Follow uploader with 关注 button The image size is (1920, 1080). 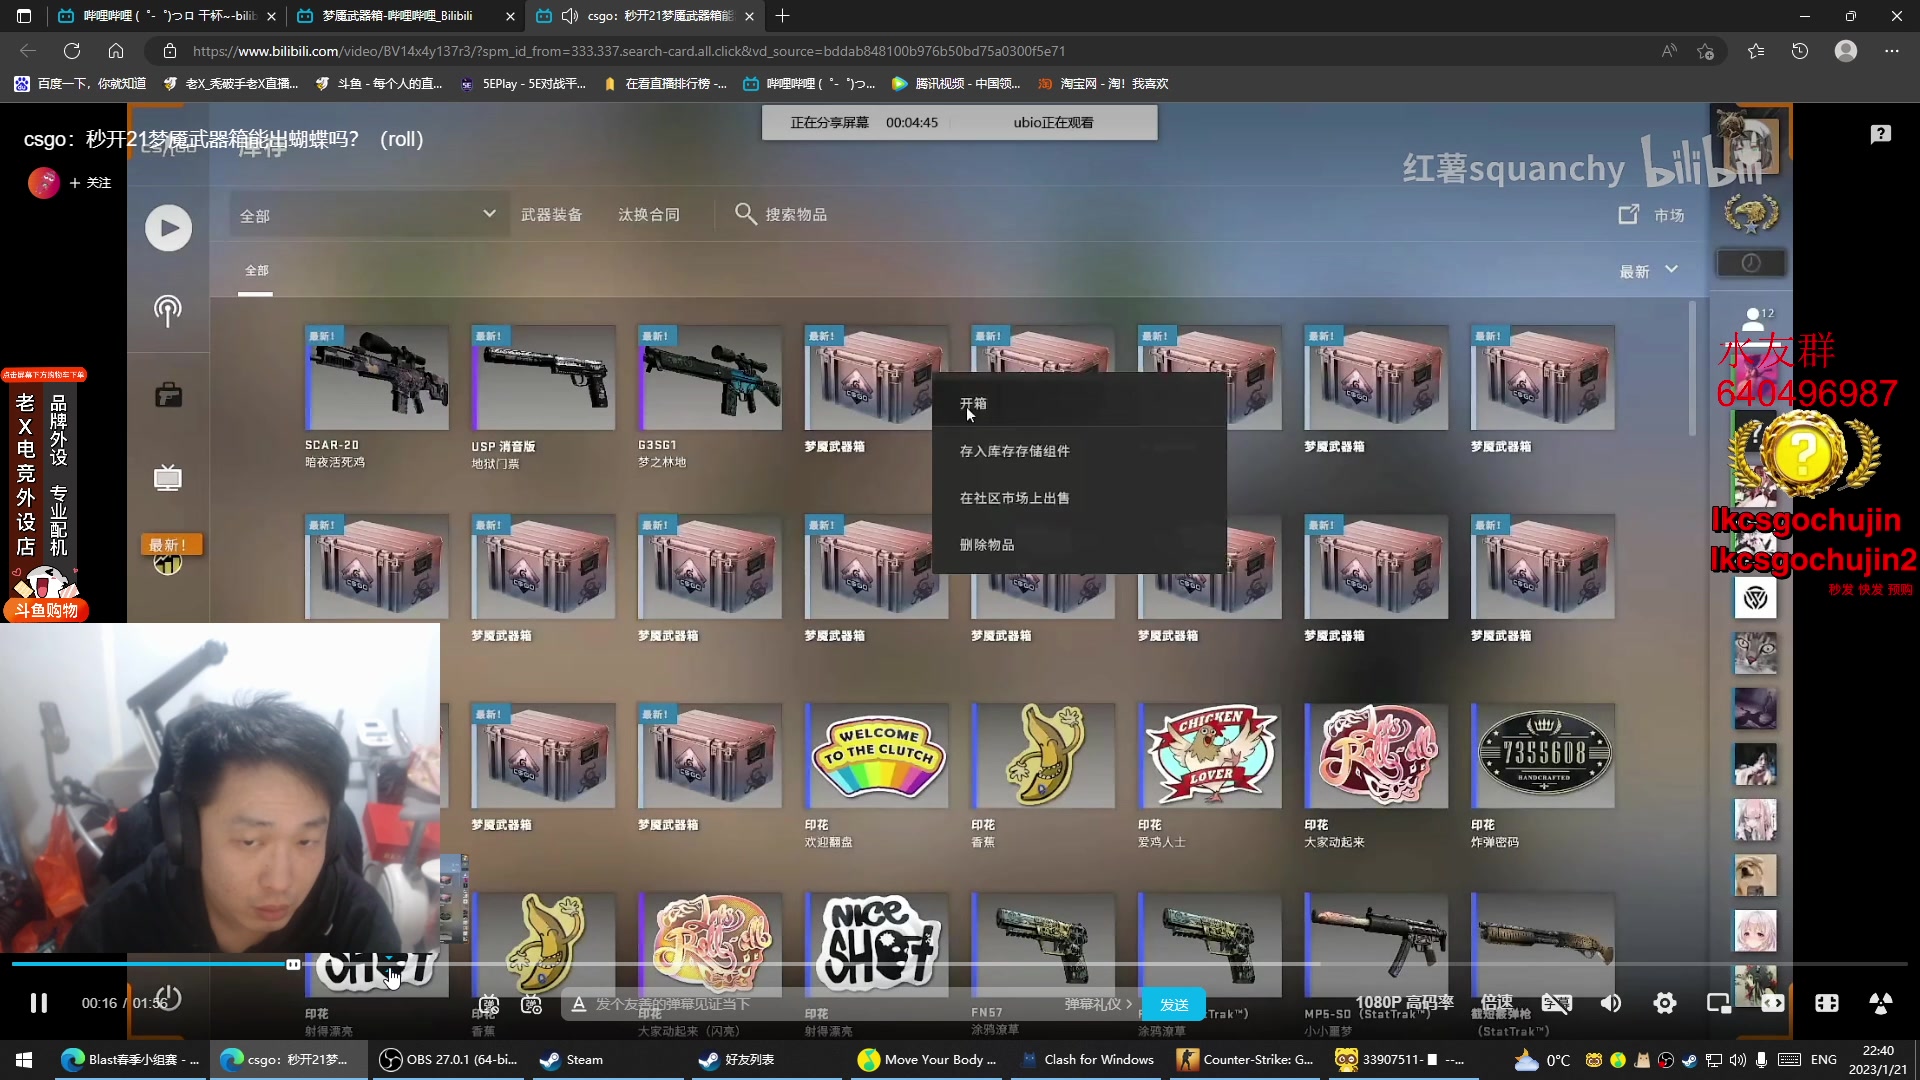91,183
